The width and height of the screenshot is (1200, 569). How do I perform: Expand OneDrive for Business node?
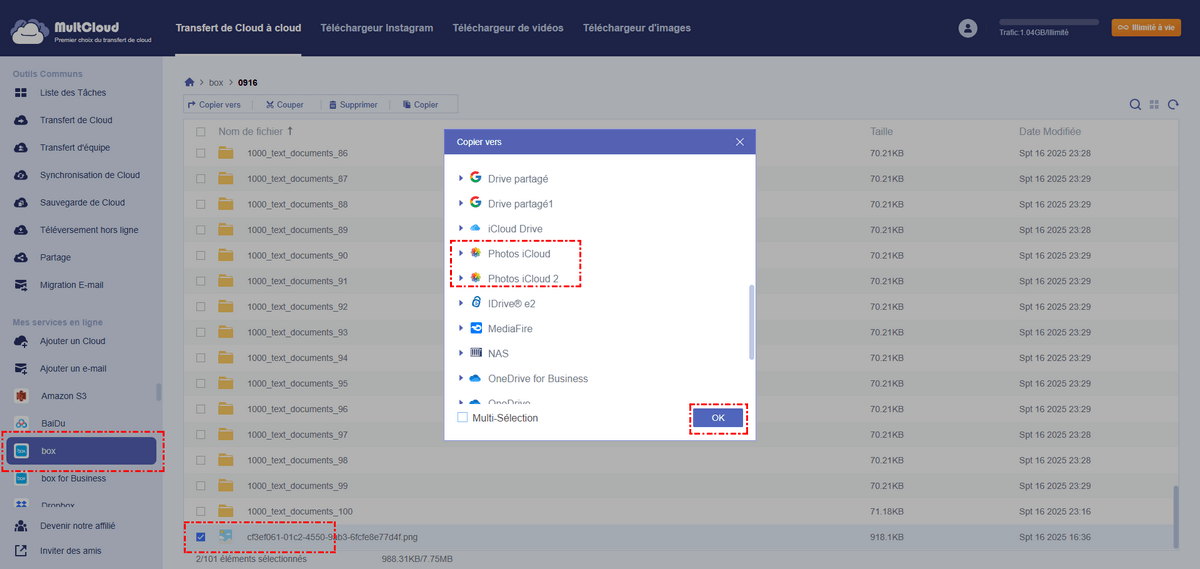[x=461, y=378]
